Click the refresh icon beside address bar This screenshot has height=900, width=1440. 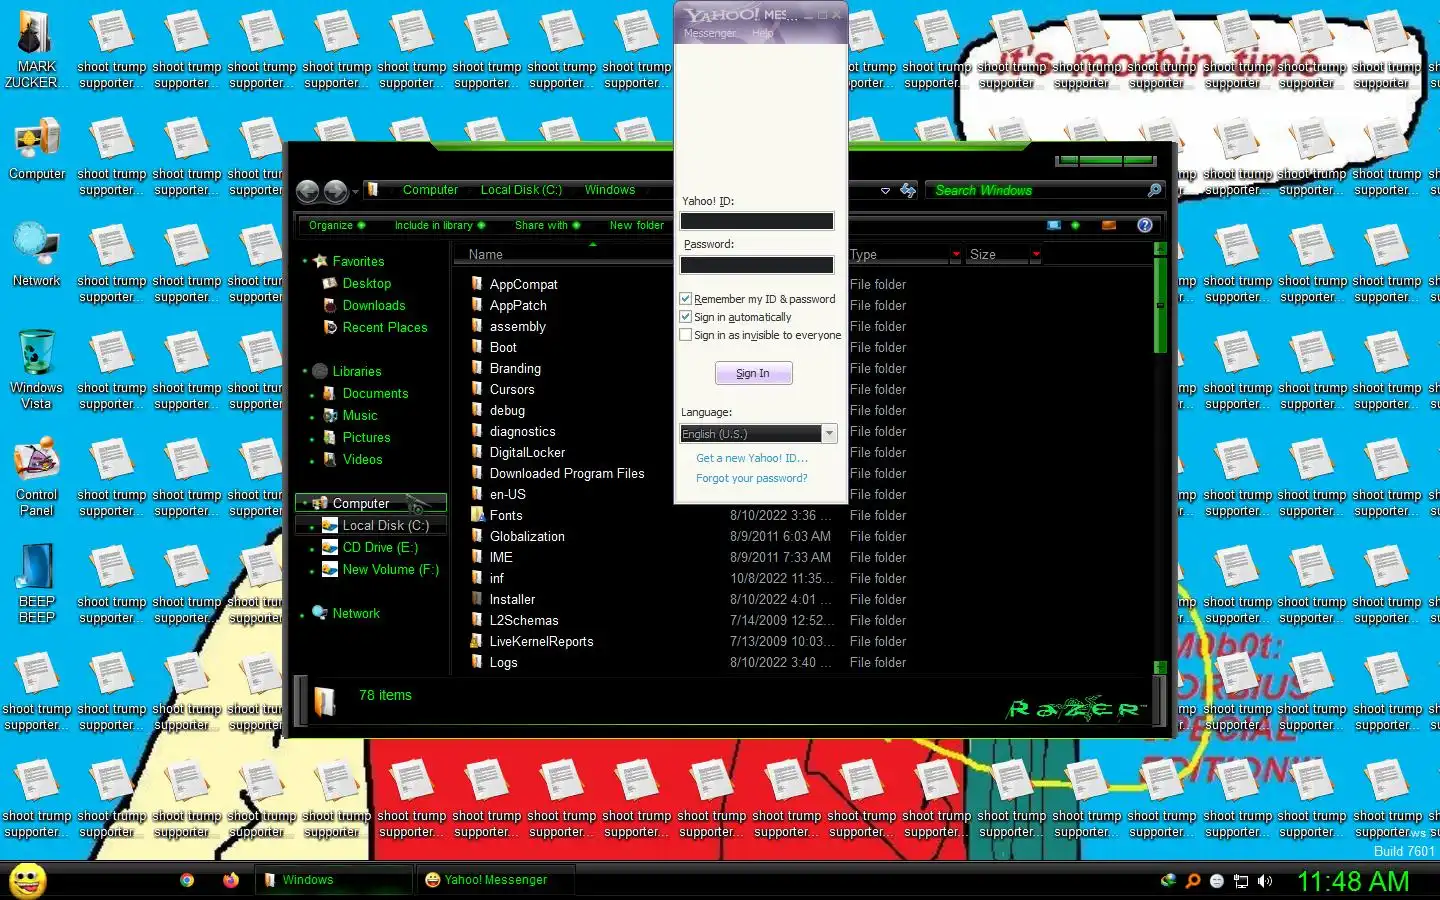coord(908,190)
